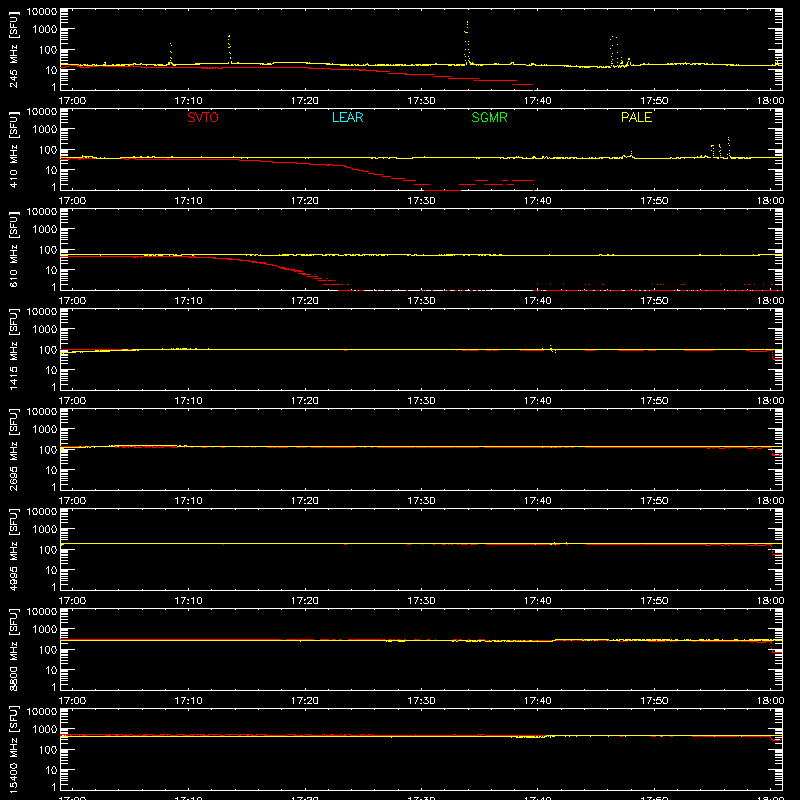Click the 10000 y-axis label of the 245 MHz panel
Viewport: 800px width, 800px height.
[42, 11]
